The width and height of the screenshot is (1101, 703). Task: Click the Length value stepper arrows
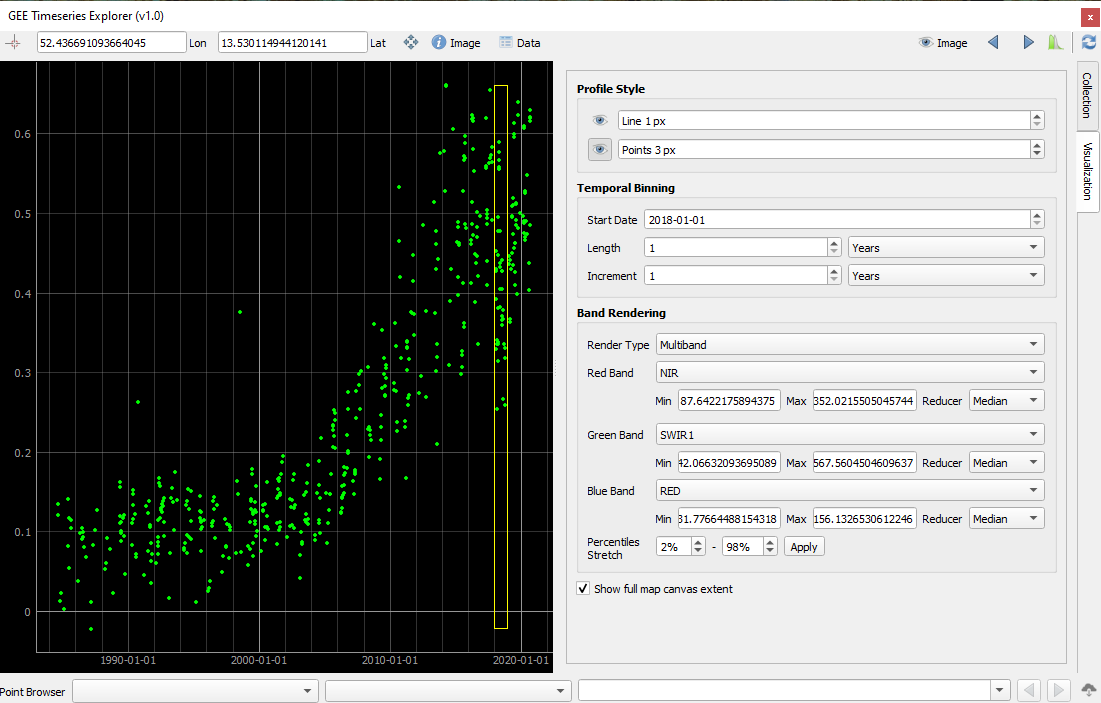point(834,248)
